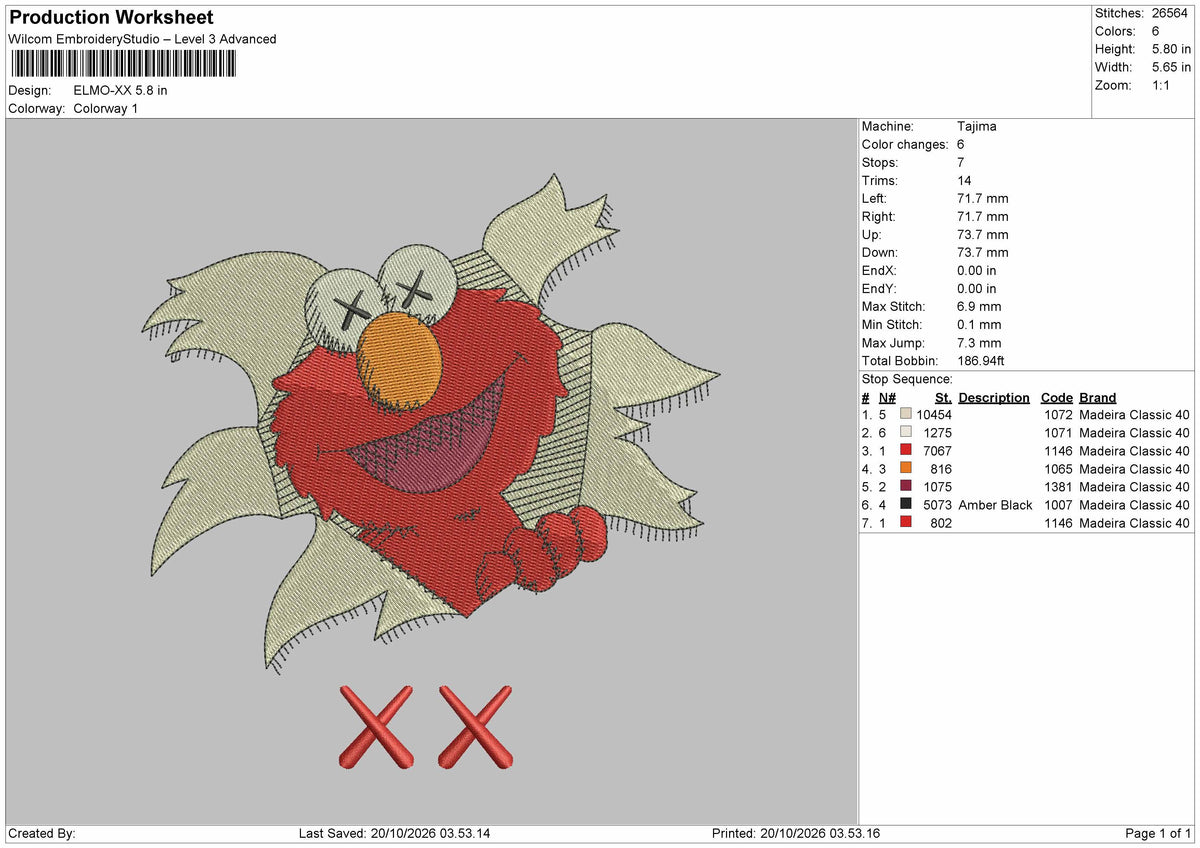Click the 'EndX:' label
The width and height of the screenshot is (1200, 848).
pyautogui.click(x=880, y=270)
